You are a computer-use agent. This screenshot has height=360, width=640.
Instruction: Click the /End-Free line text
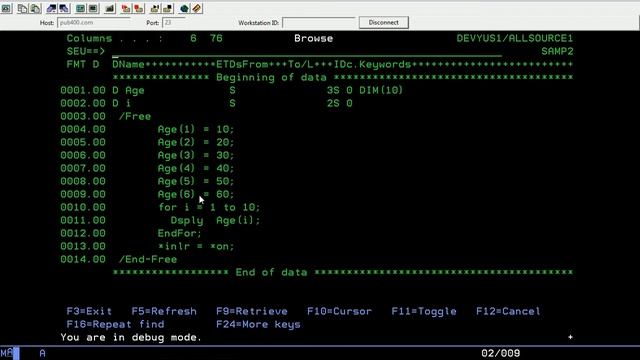click(148, 260)
